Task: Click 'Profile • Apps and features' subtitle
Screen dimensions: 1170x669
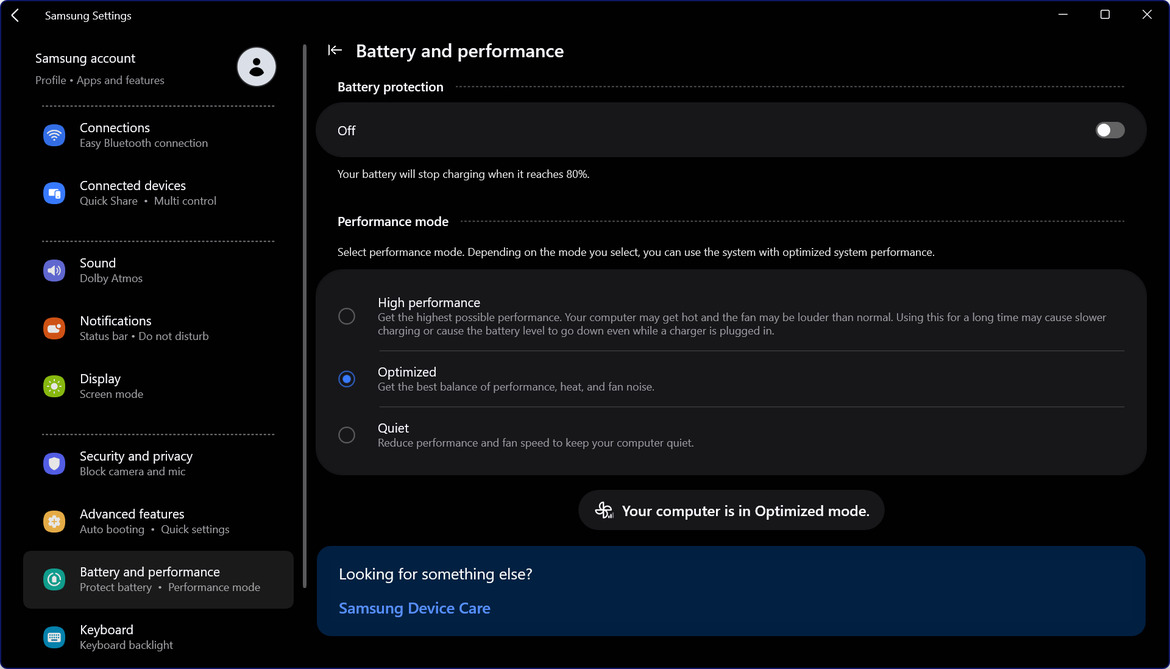Action: [x=99, y=81]
